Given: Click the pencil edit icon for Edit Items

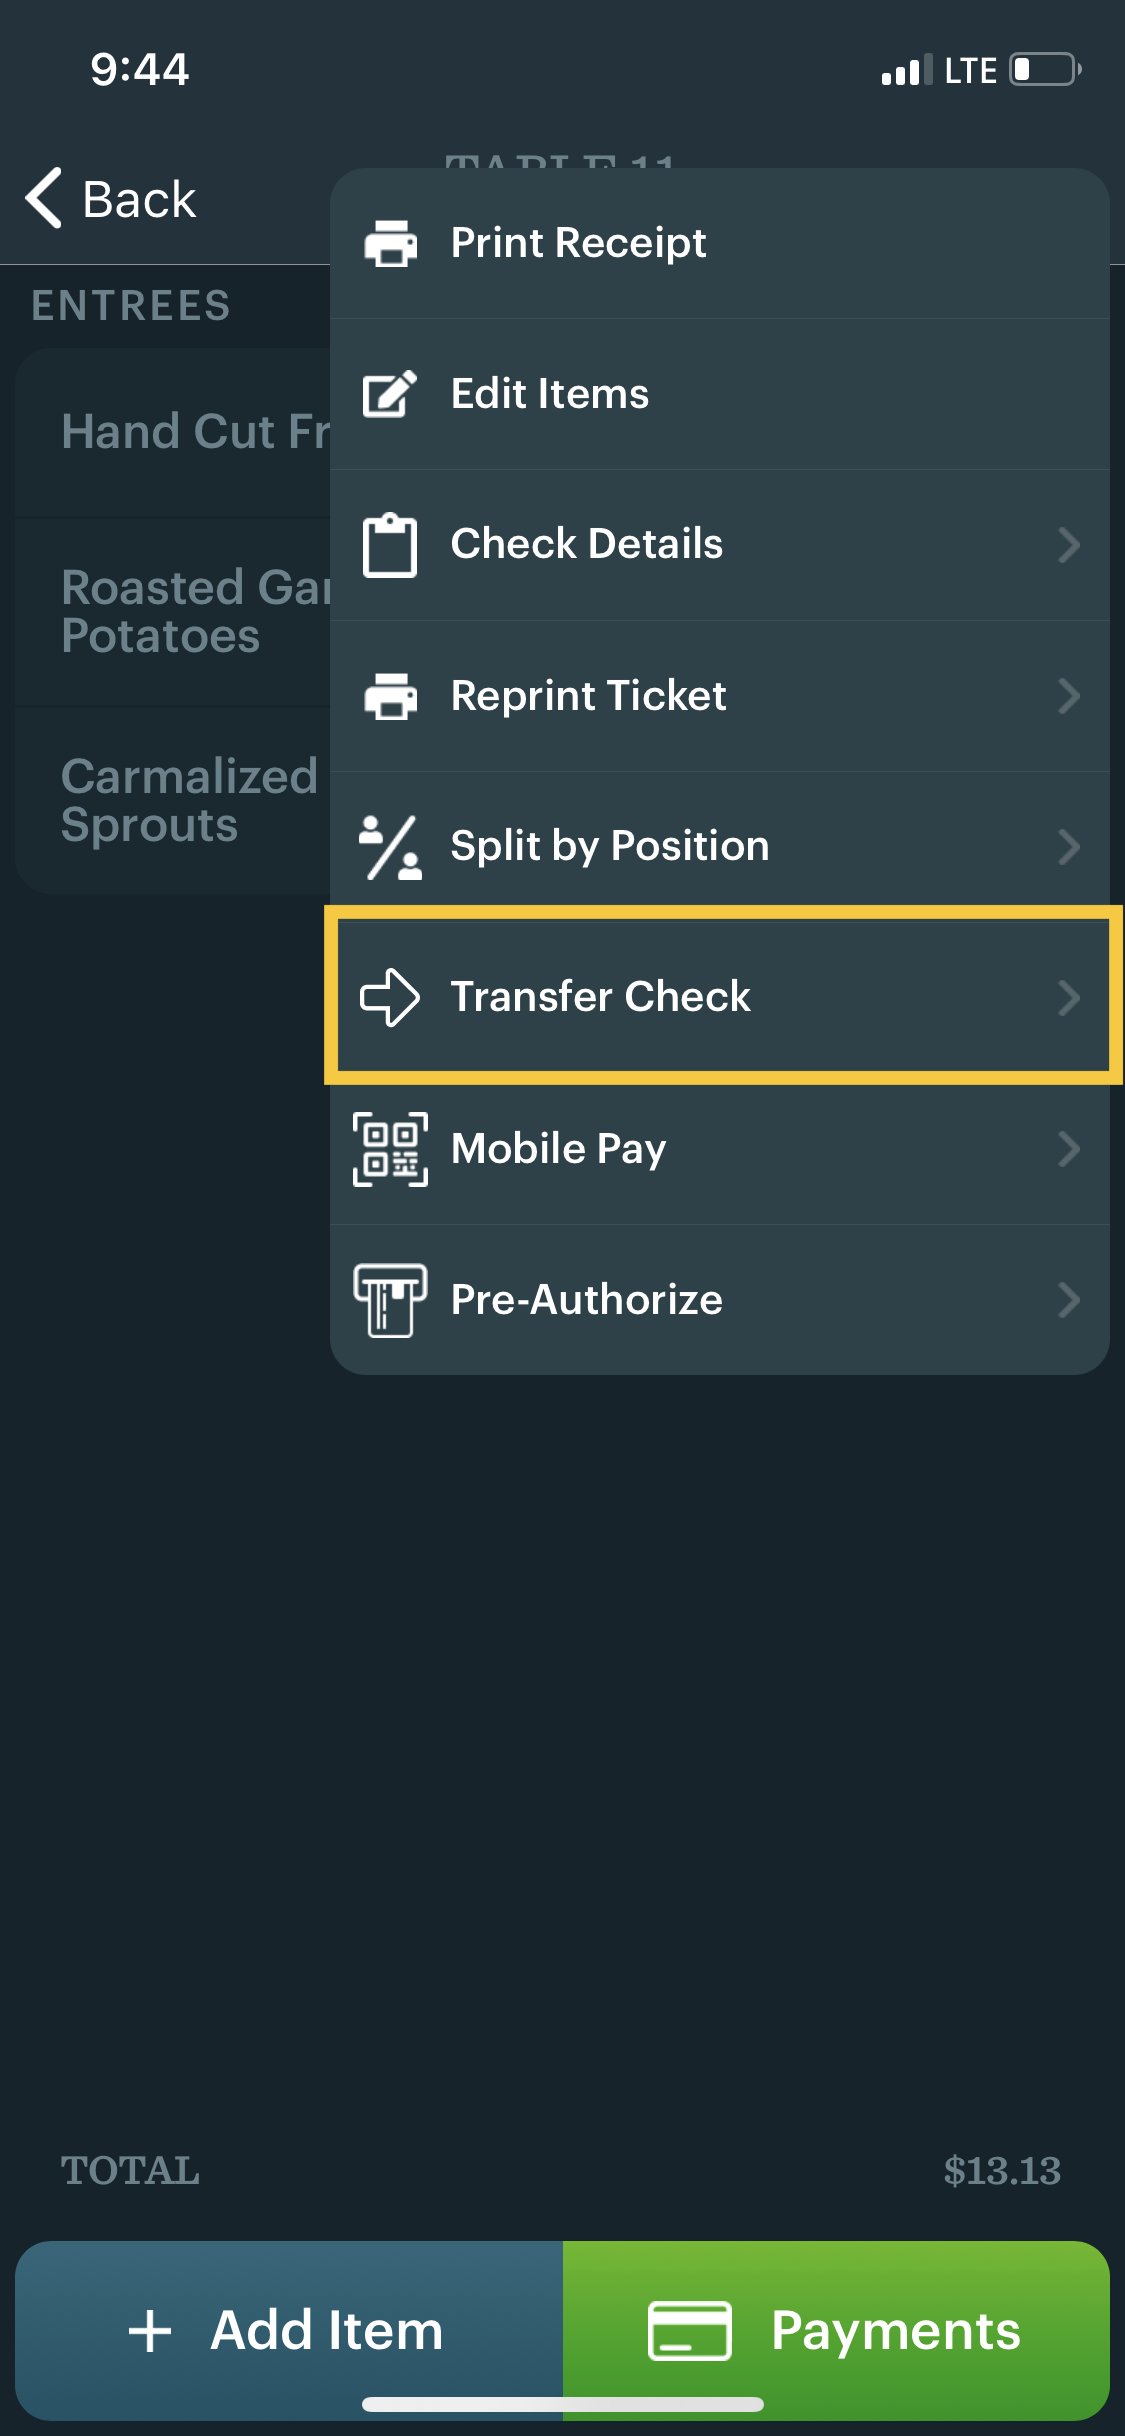Looking at the screenshot, I should tap(390, 393).
